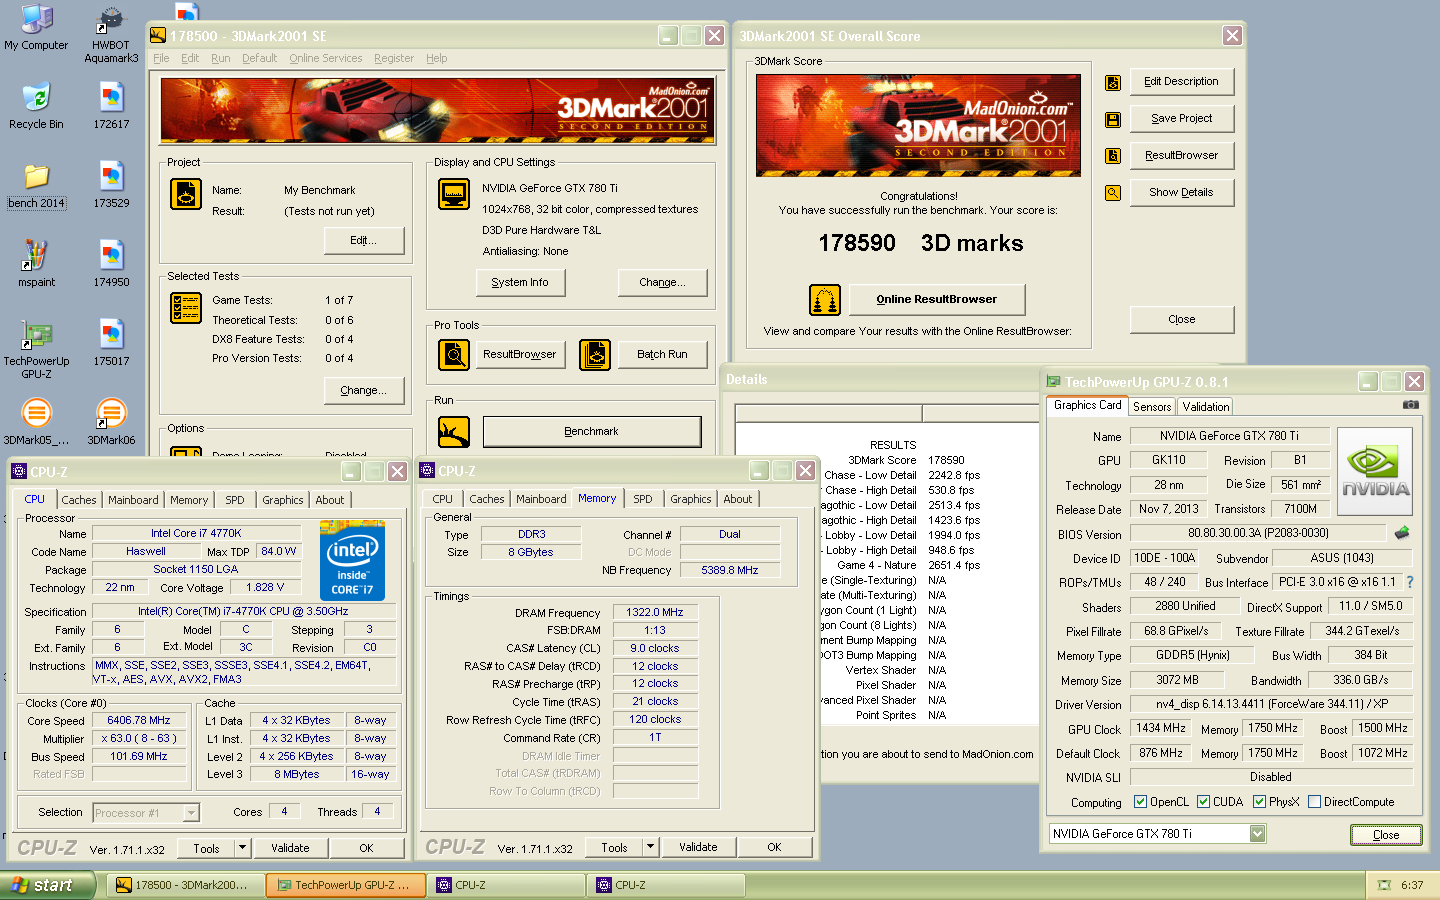
Task: Click the Project icon in 3DMark2001
Action: [186, 194]
